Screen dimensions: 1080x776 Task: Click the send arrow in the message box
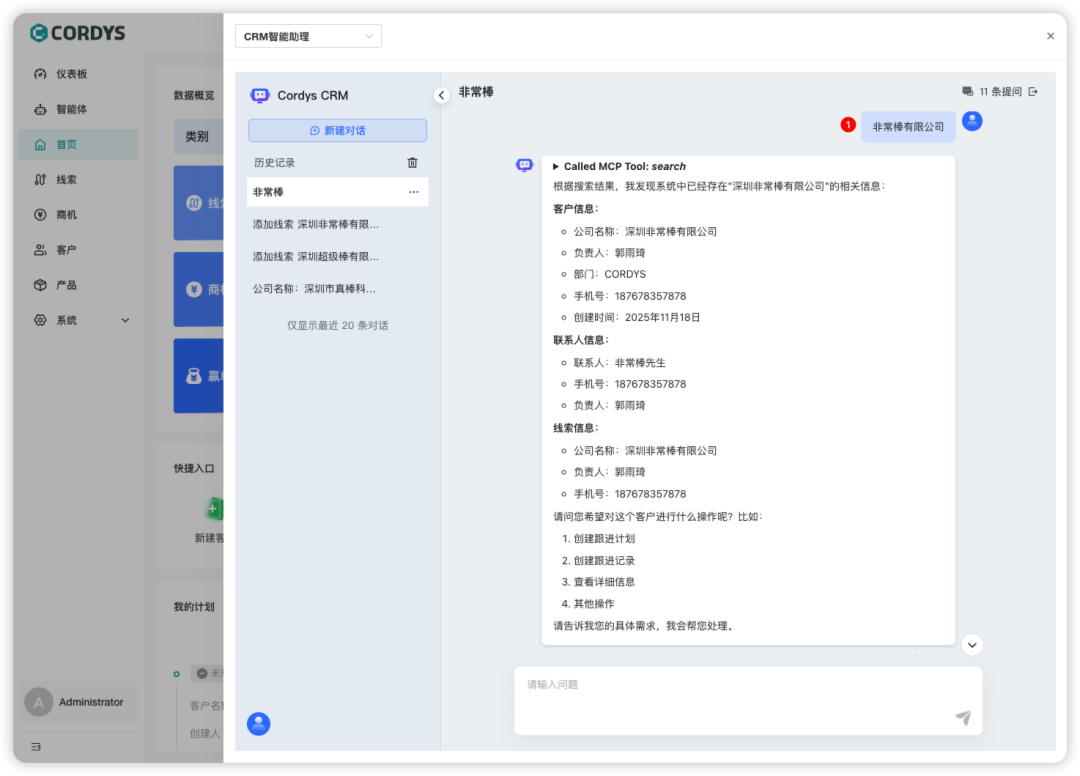963,718
